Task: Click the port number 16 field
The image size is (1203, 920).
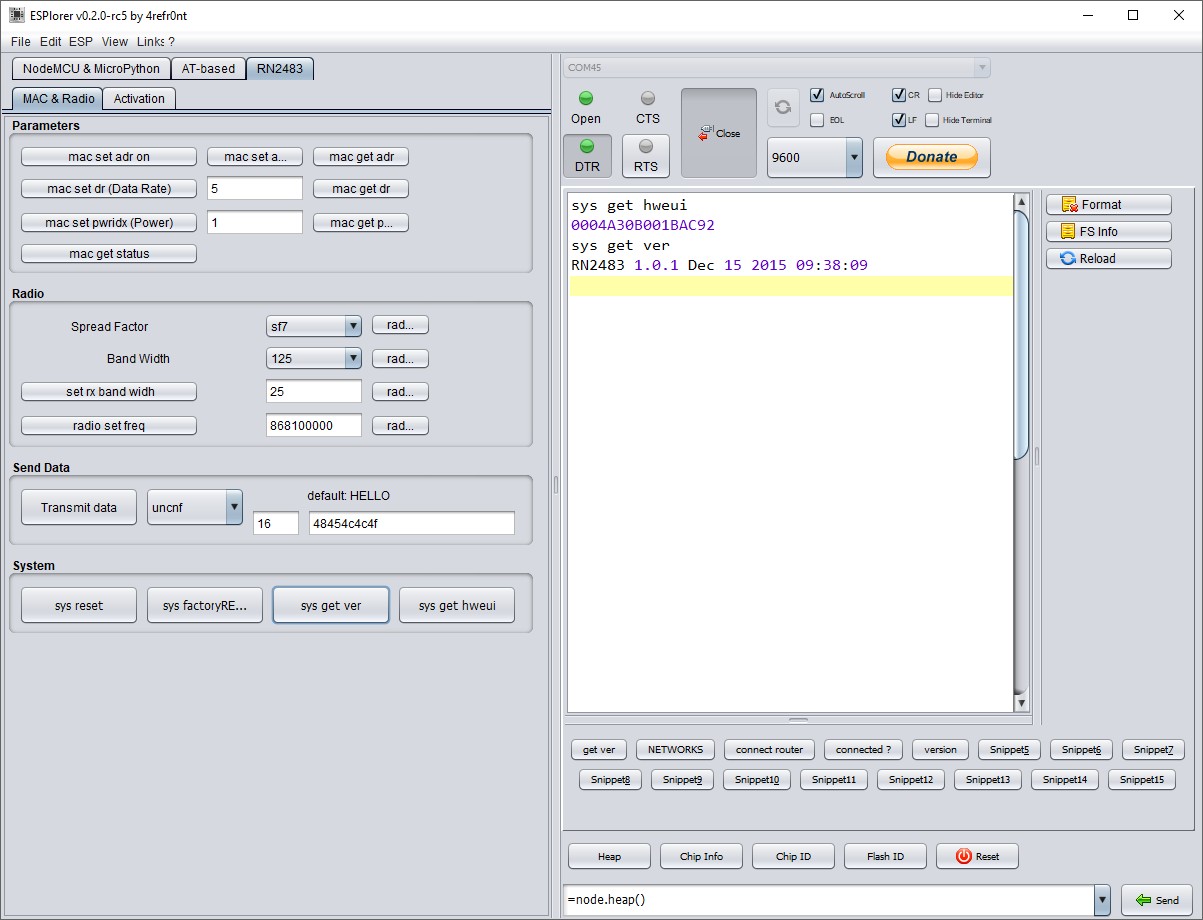Action: coord(276,523)
